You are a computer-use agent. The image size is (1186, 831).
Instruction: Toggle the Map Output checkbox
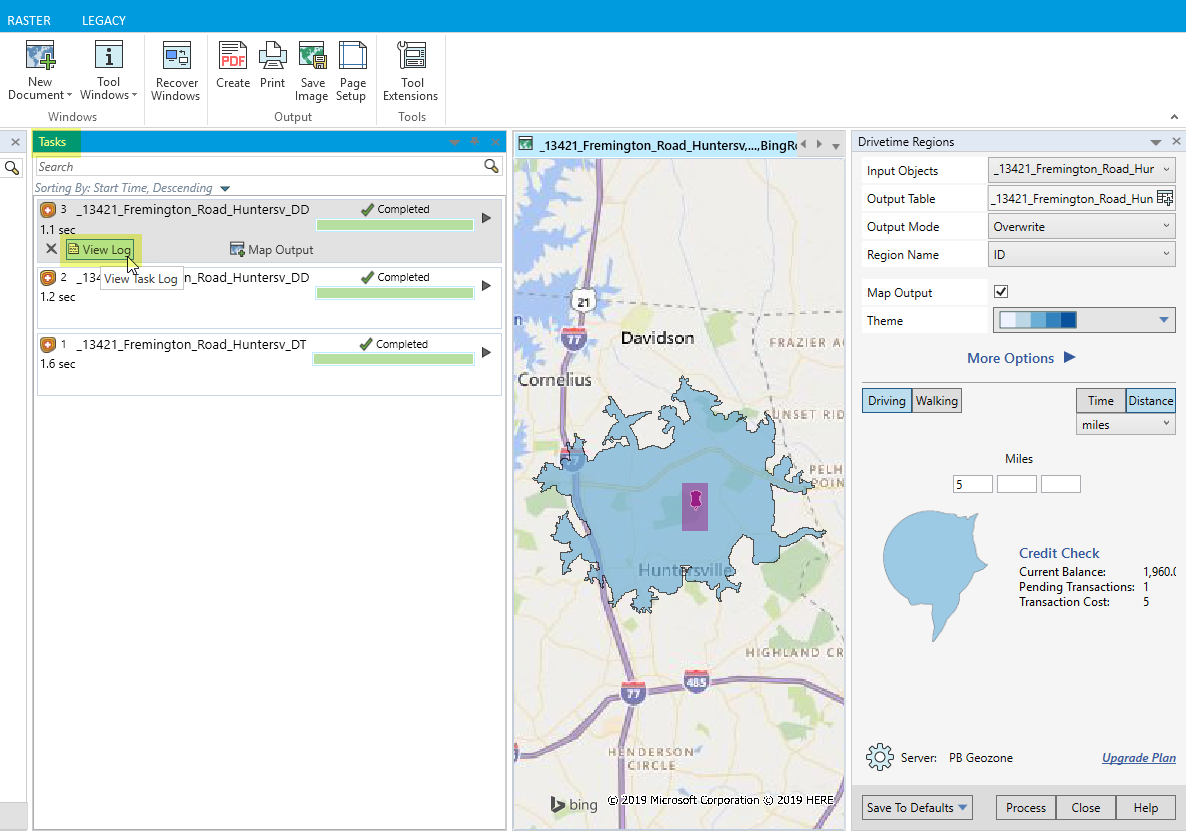coord(1001,292)
